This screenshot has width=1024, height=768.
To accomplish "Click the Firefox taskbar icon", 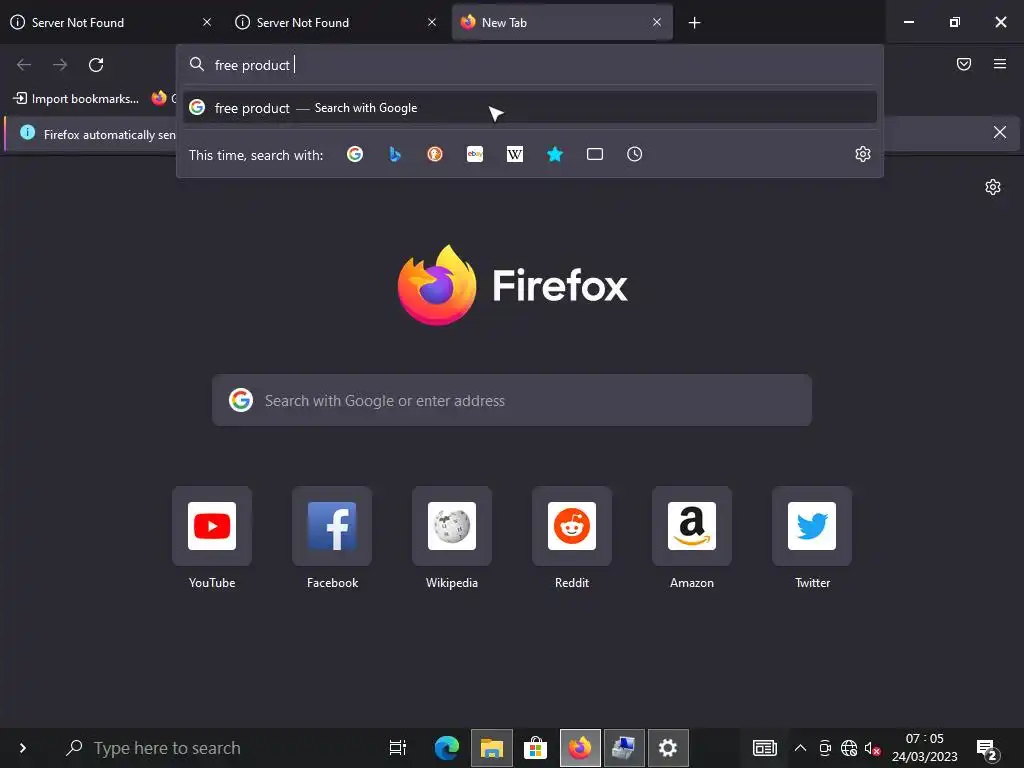I will 580,748.
